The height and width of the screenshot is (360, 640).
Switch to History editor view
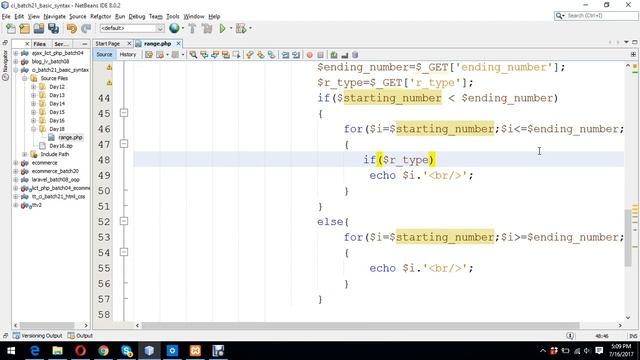[128, 54]
